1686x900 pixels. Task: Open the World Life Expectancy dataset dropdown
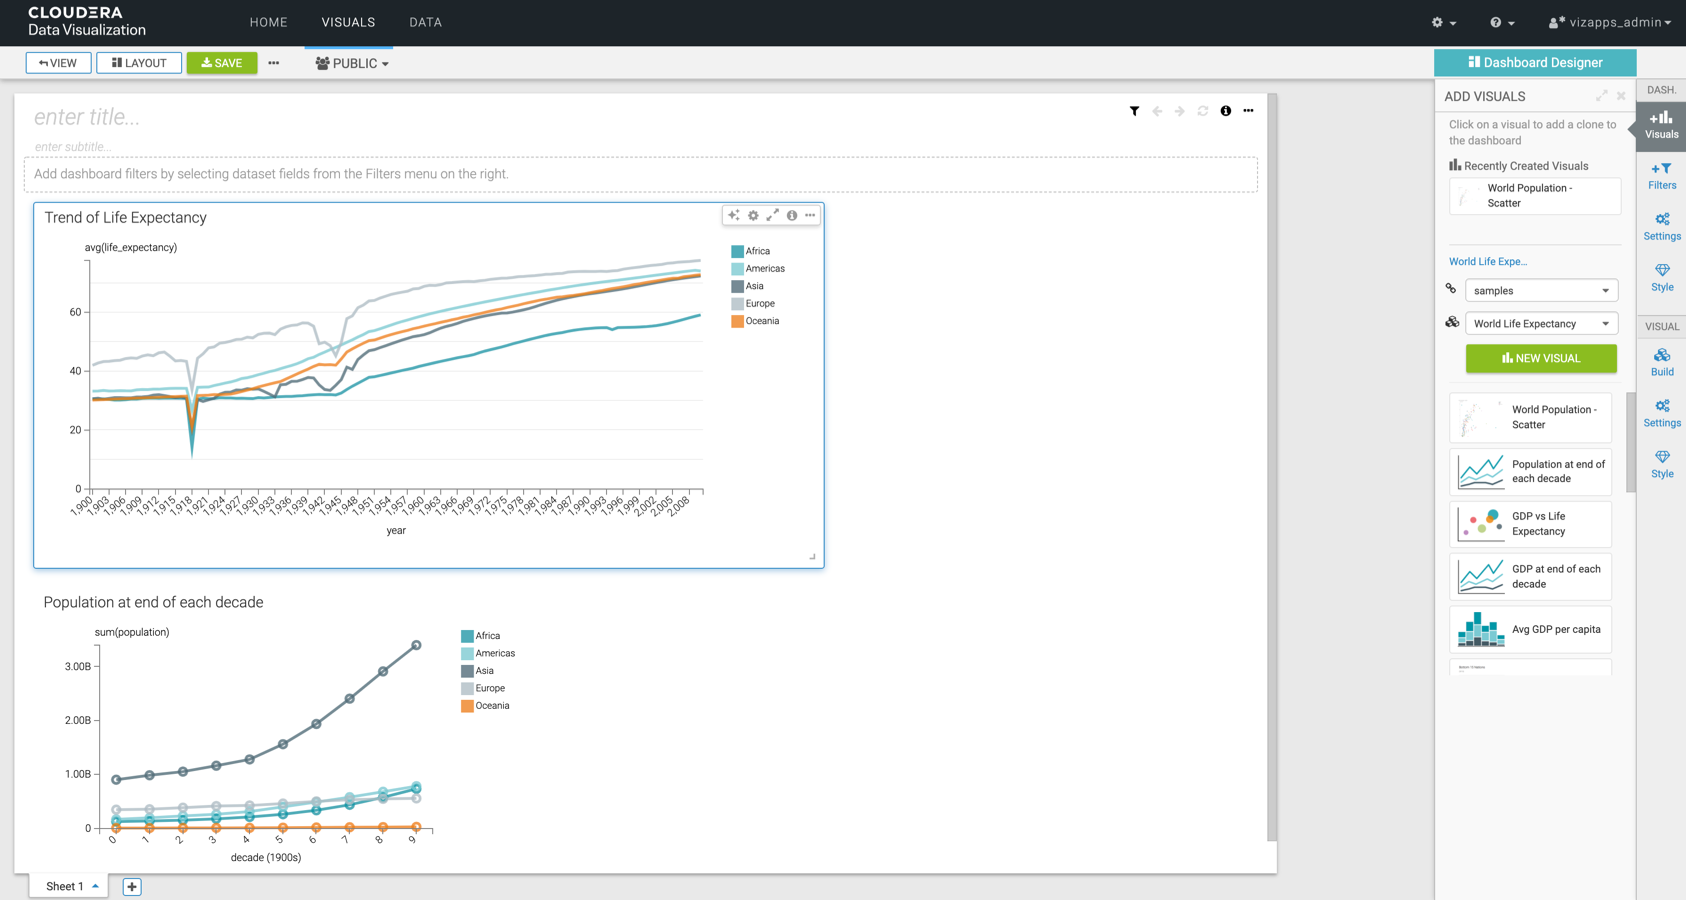1540,324
